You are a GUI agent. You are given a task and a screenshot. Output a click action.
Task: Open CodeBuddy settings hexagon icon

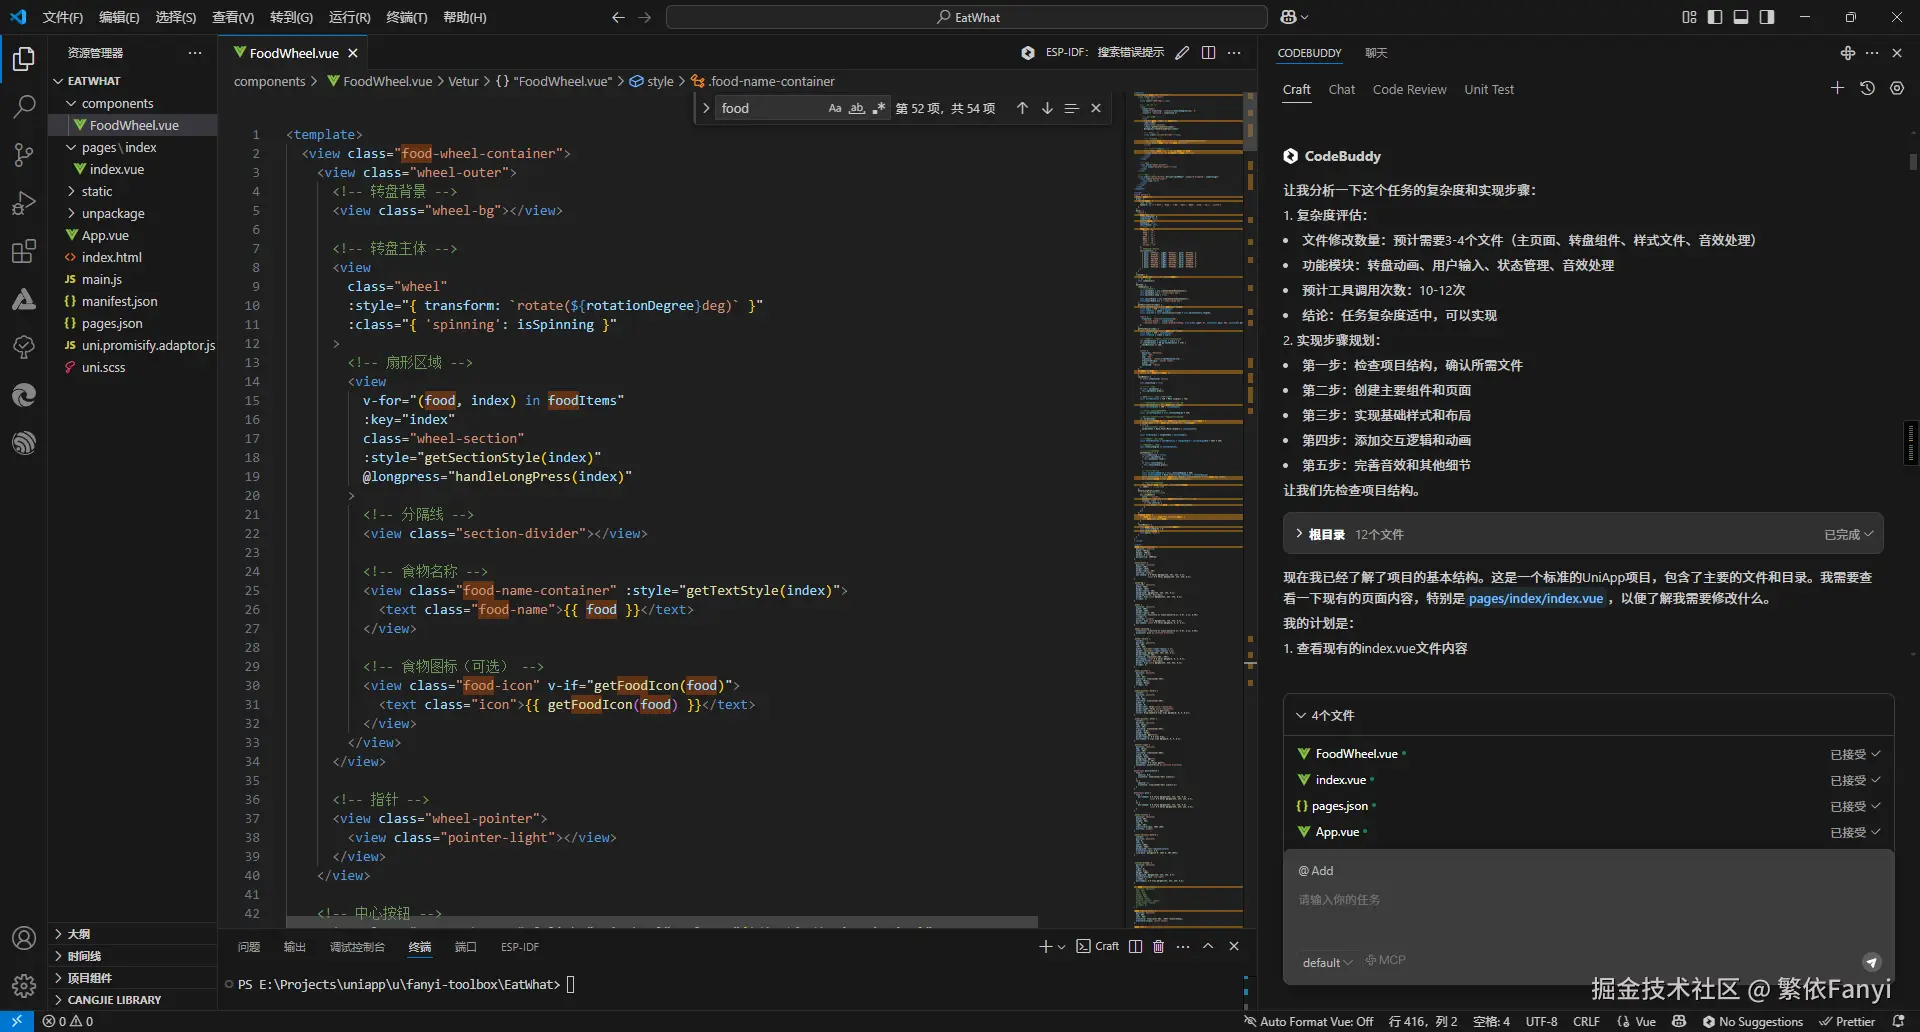click(x=1897, y=88)
